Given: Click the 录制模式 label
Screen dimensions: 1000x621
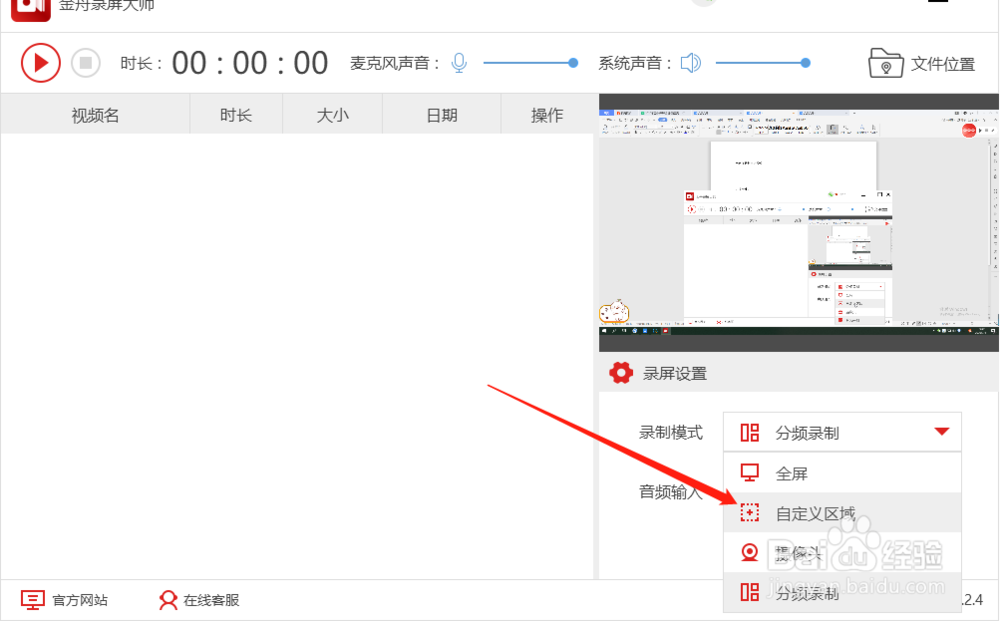Looking at the screenshot, I should (671, 432).
